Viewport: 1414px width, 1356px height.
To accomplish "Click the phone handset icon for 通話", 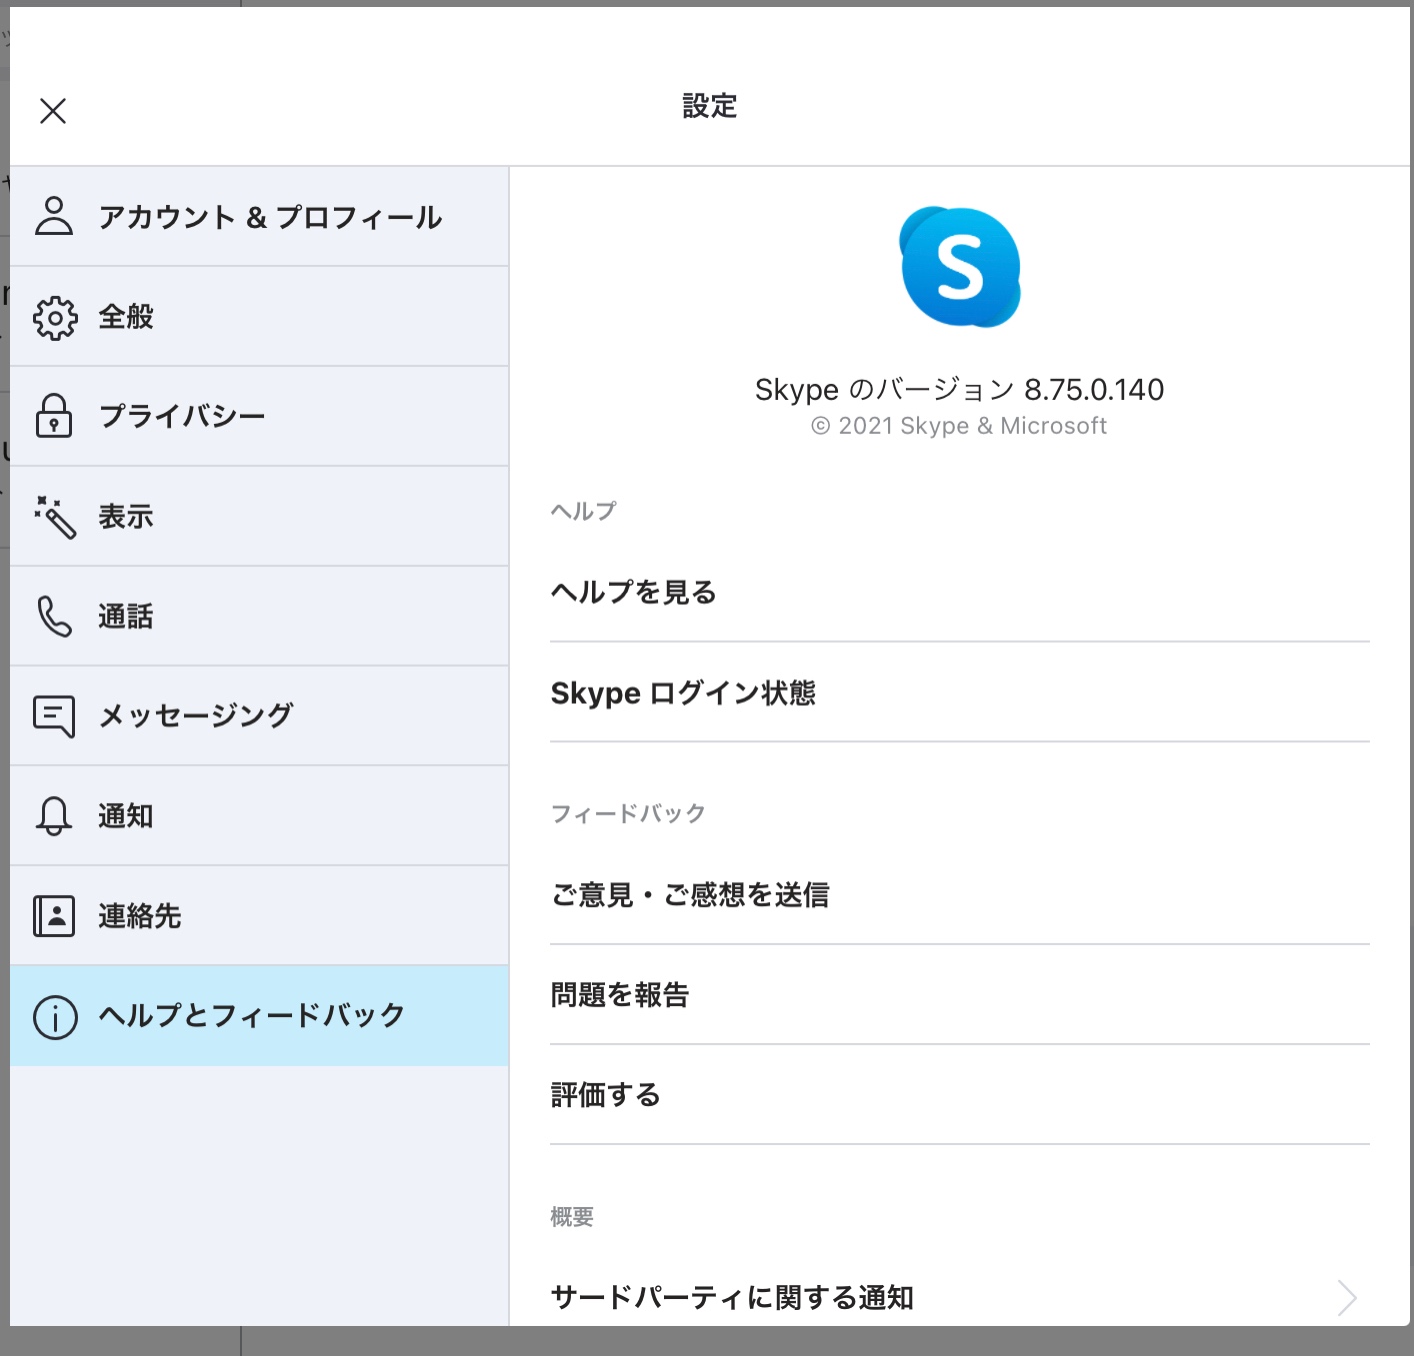I will [55, 616].
